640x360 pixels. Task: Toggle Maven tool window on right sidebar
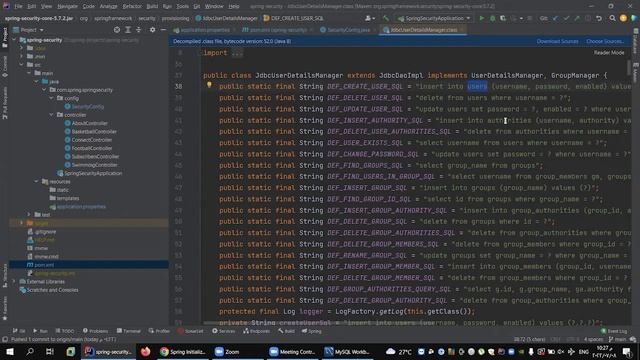pyautogui.click(x=636, y=73)
